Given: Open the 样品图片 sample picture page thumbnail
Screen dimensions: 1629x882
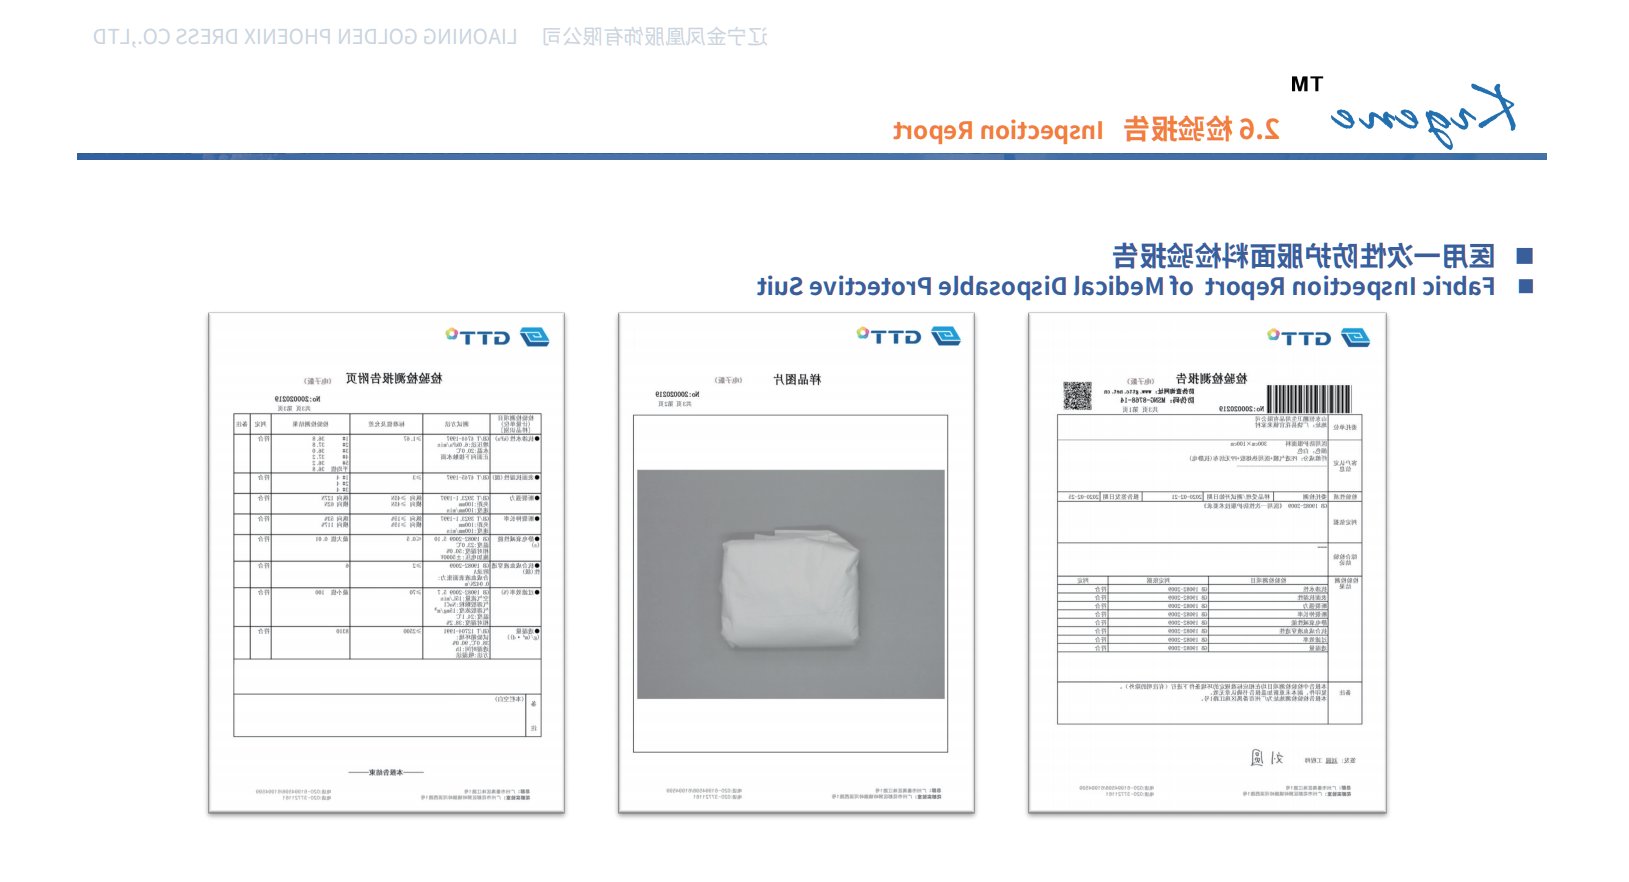Looking at the screenshot, I should (796, 563).
